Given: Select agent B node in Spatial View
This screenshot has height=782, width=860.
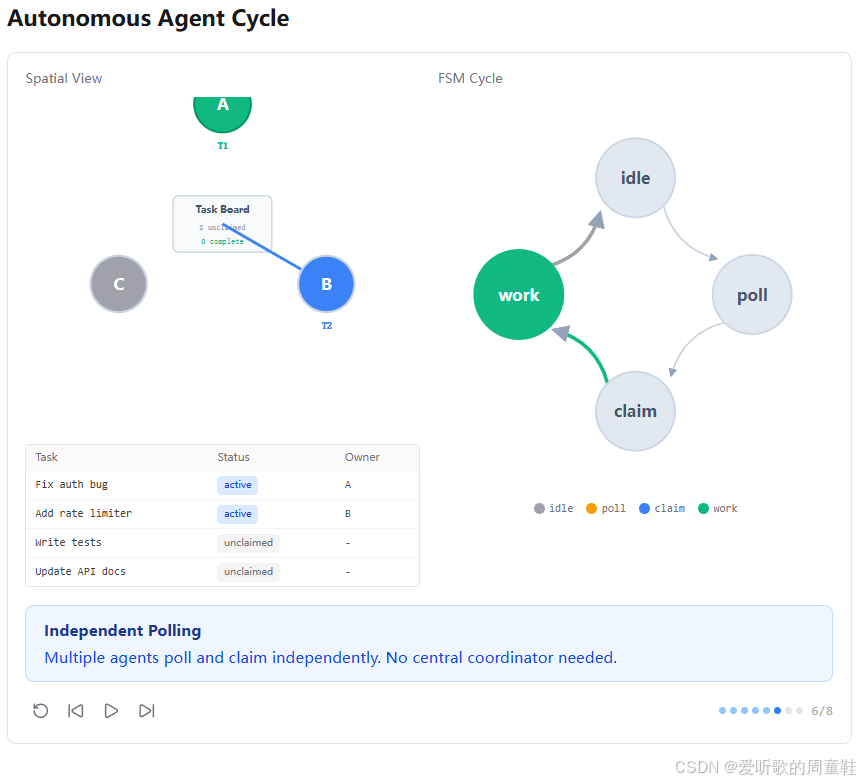Looking at the screenshot, I should [x=326, y=284].
